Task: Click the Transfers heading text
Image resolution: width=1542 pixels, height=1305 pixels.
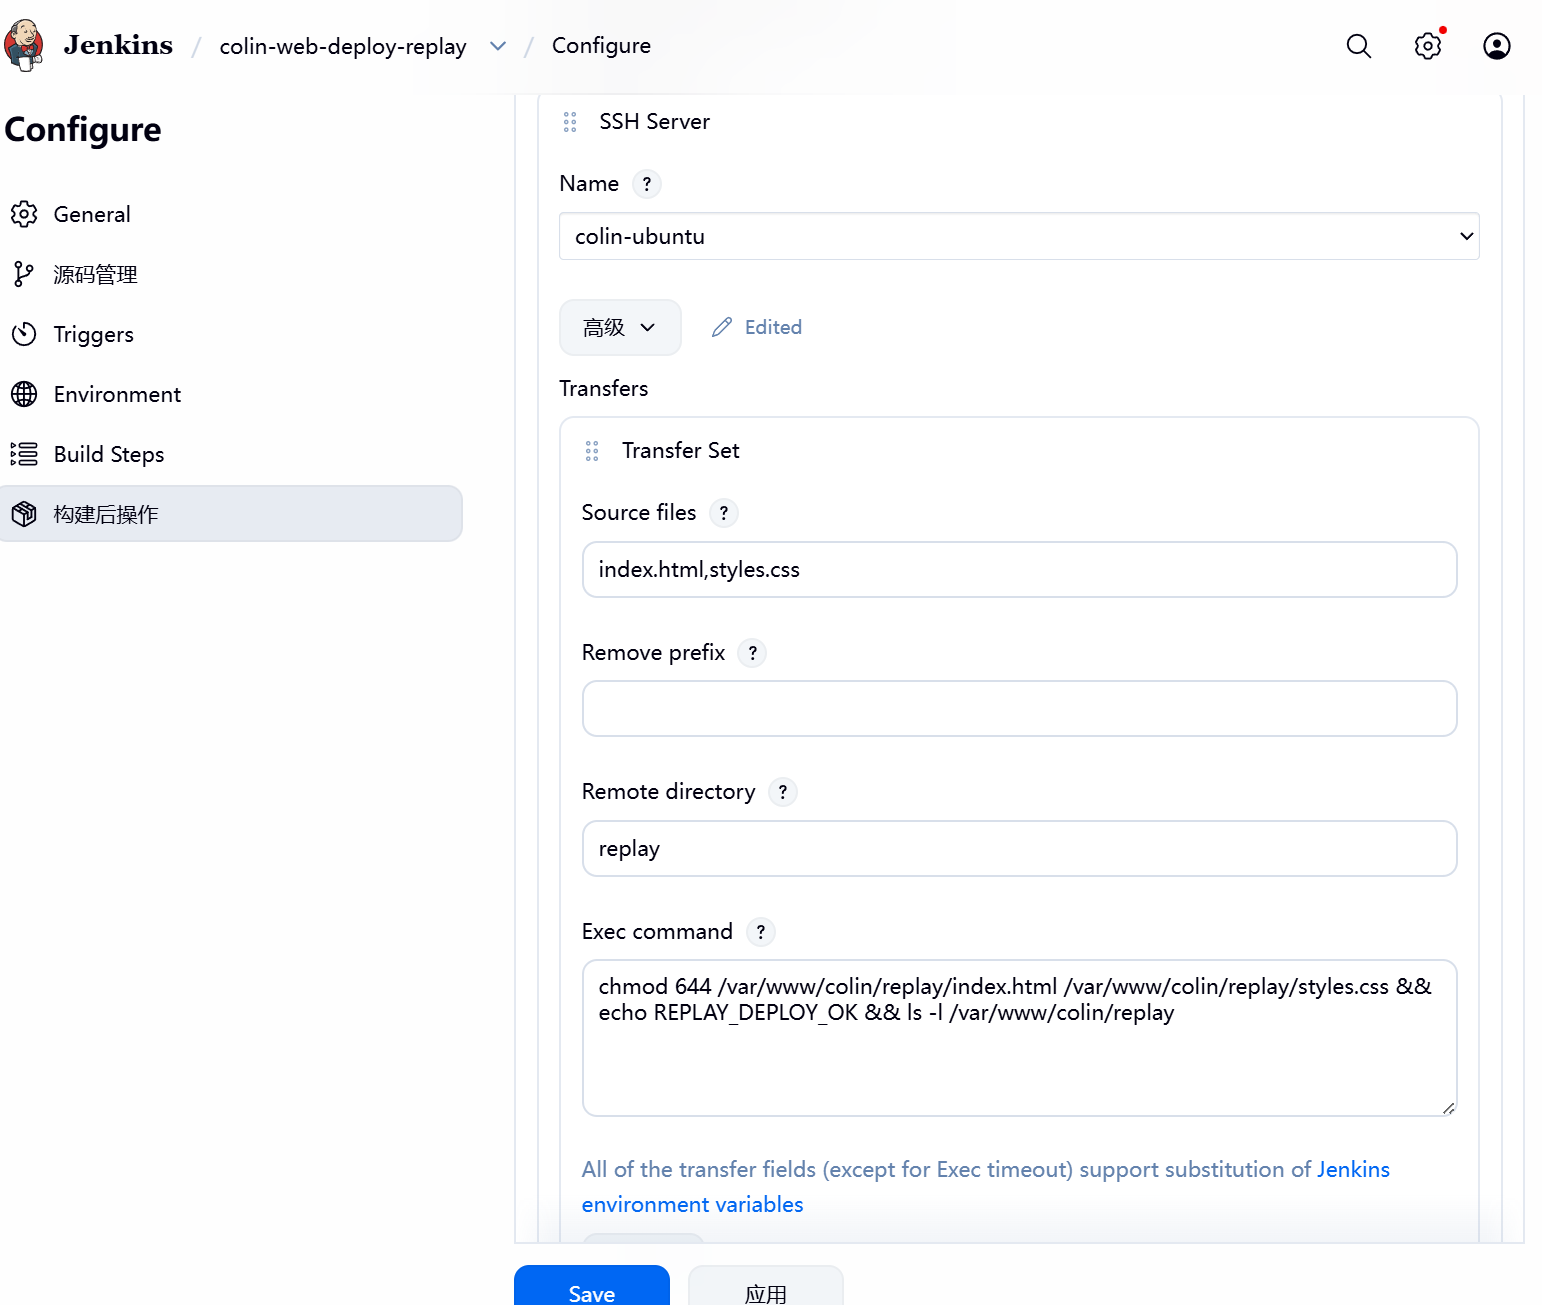Action: [x=604, y=389]
